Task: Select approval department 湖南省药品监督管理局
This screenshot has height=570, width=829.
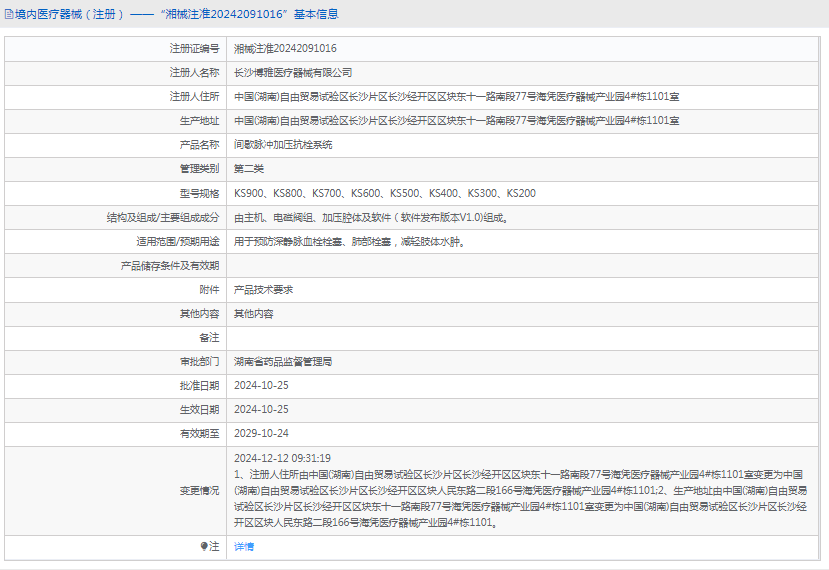Action: point(283,362)
